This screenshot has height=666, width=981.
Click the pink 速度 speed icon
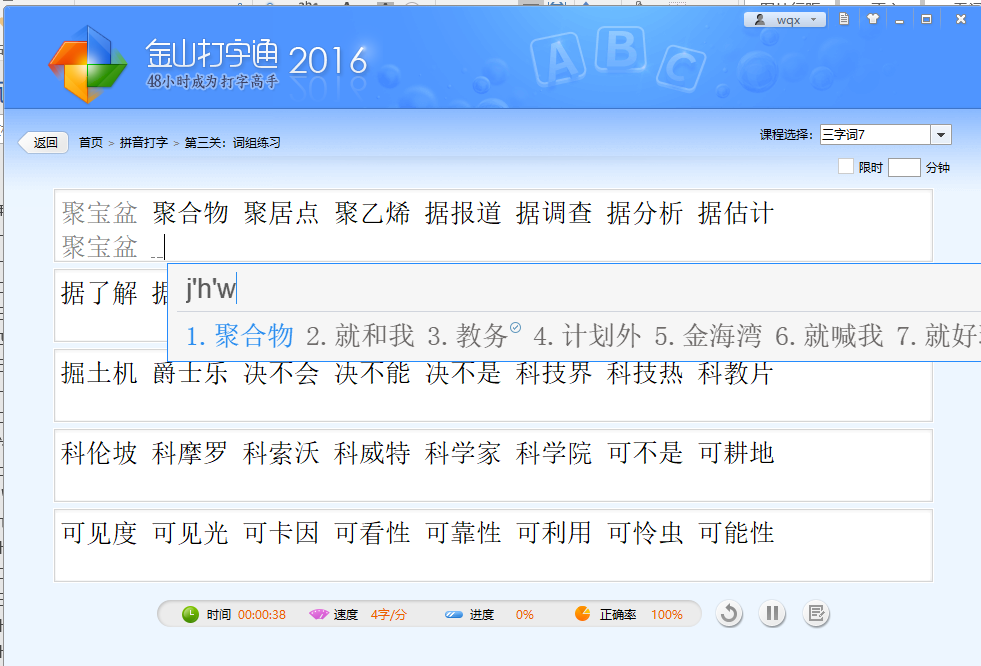(316, 614)
